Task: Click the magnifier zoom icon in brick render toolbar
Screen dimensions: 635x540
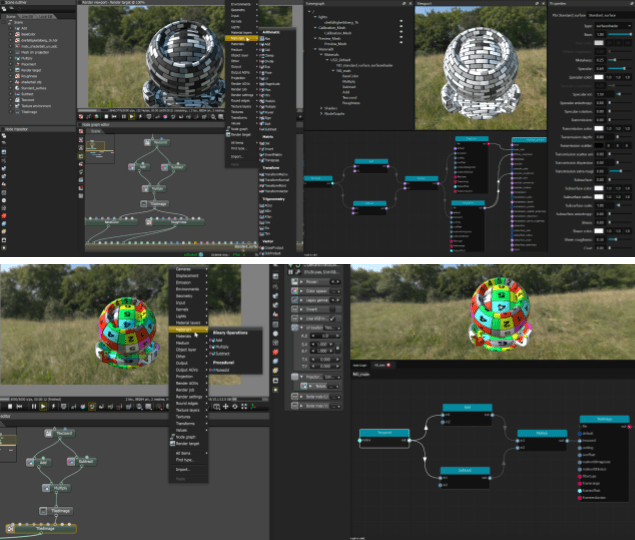Action: coord(213,117)
